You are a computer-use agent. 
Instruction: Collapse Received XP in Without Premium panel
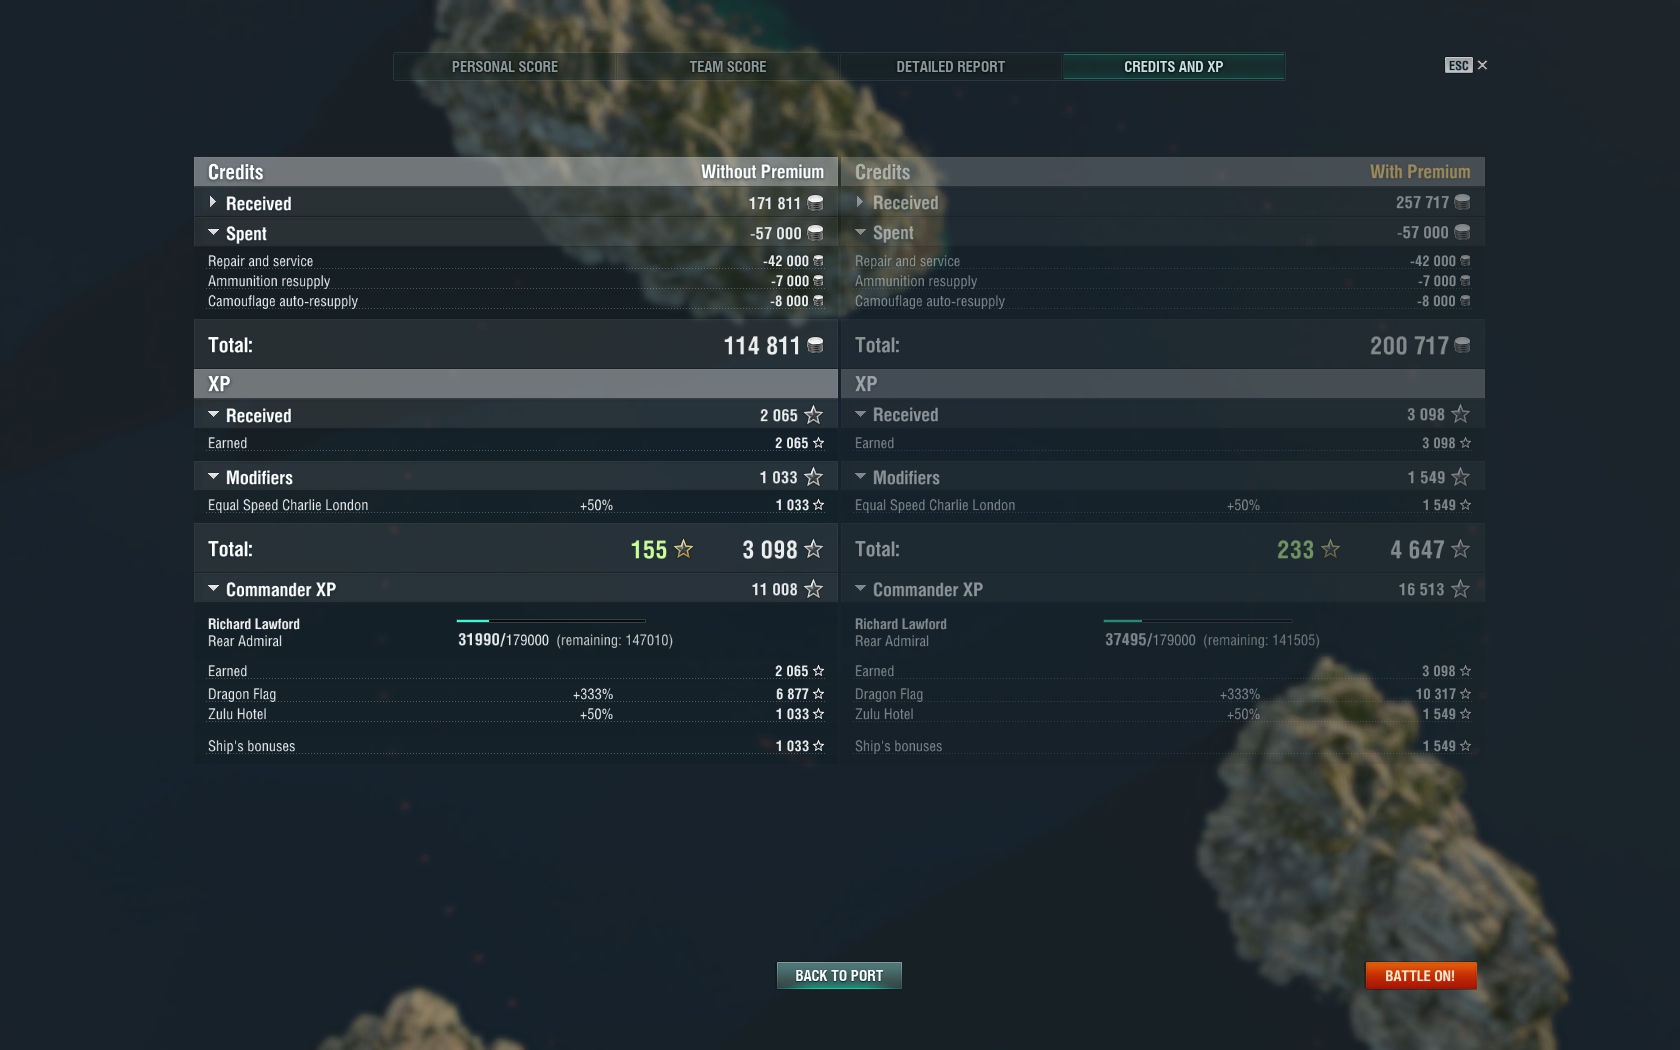pyautogui.click(x=213, y=415)
